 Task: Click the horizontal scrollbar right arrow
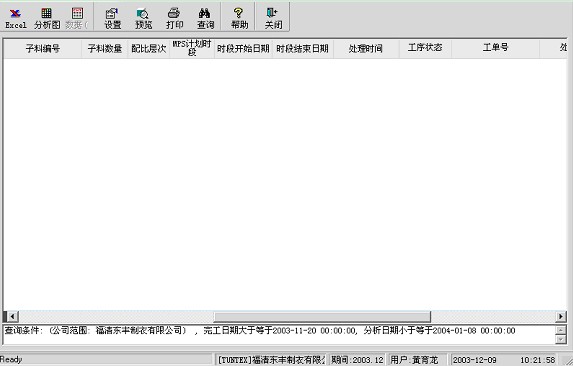[561, 316]
